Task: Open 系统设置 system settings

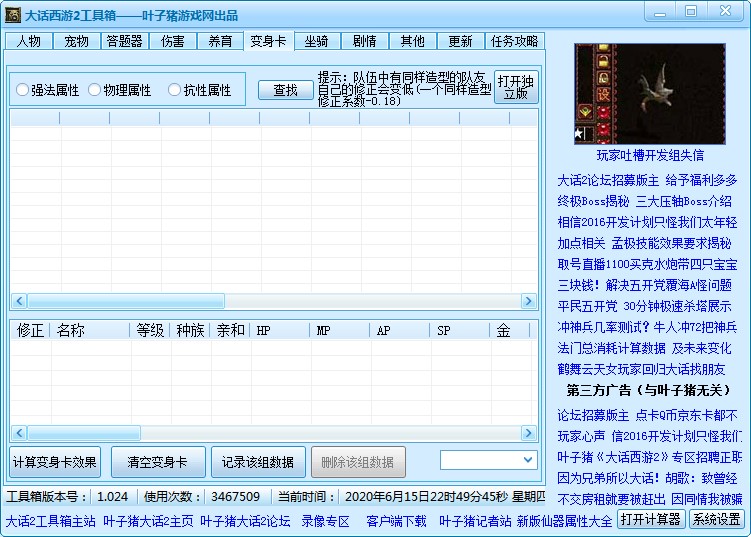Action: click(x=717, y=519)
